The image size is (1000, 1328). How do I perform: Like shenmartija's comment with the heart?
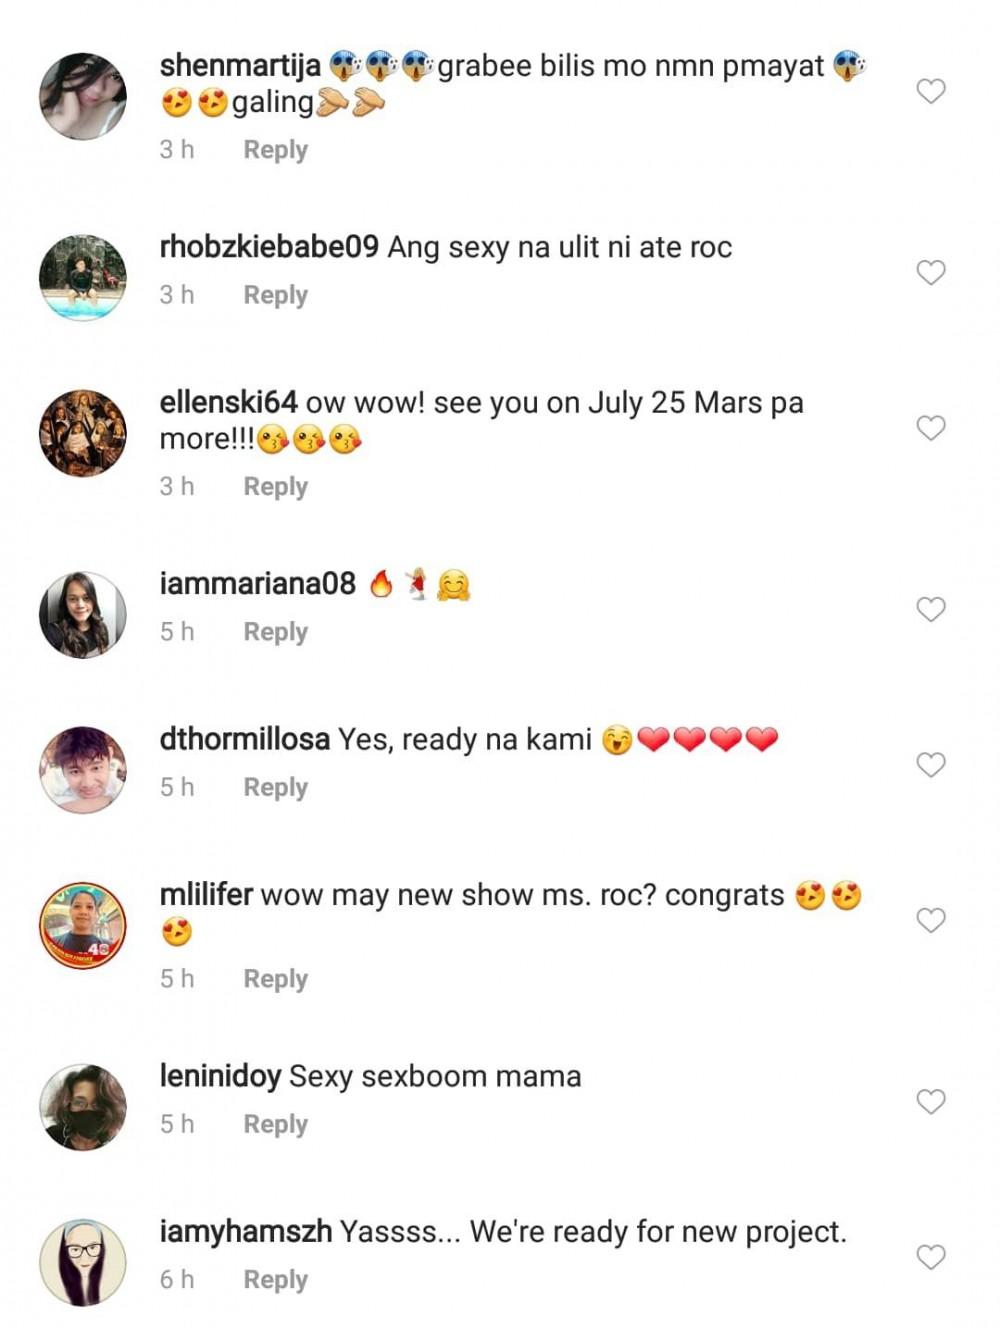931,91
